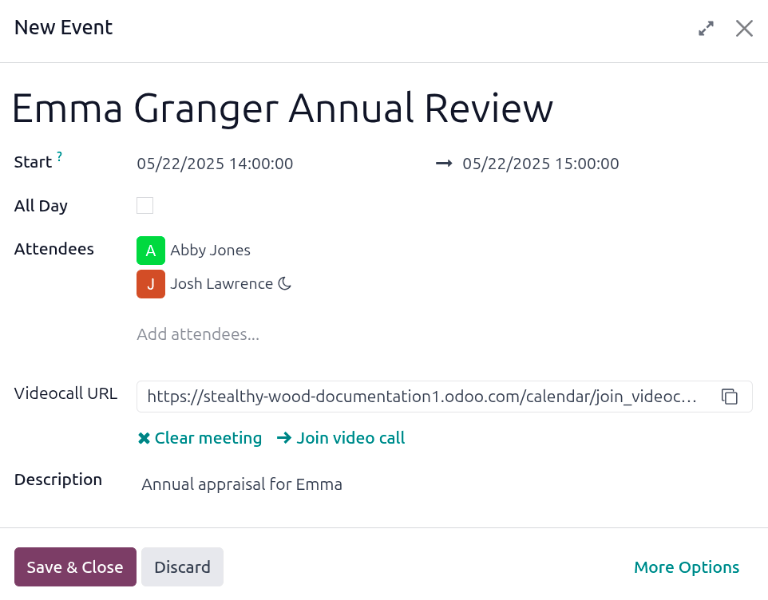This screenshot has width=768, height=600.
Task: Click Abby Jones green avatar
Action: pos(150,250)
